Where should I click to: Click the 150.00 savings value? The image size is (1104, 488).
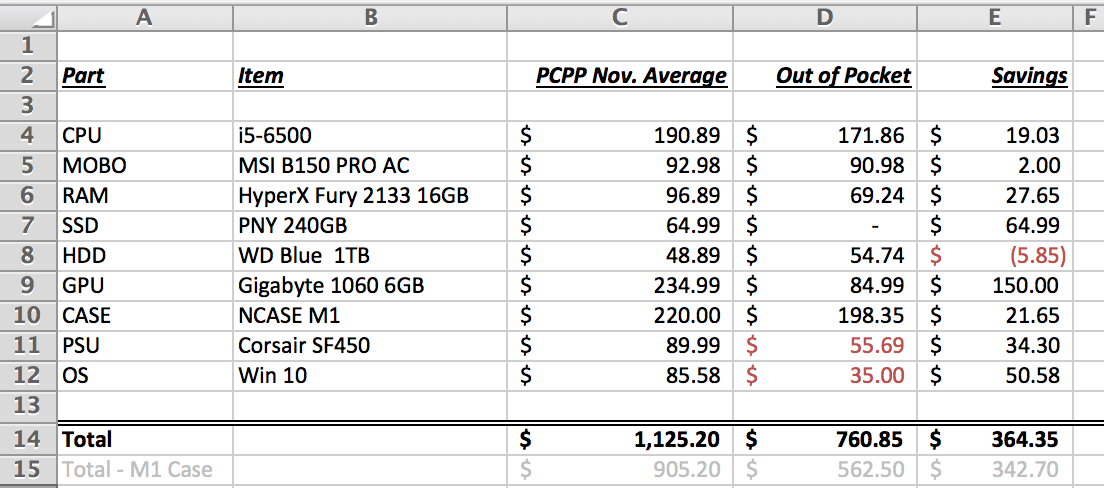click(1027, 285)
